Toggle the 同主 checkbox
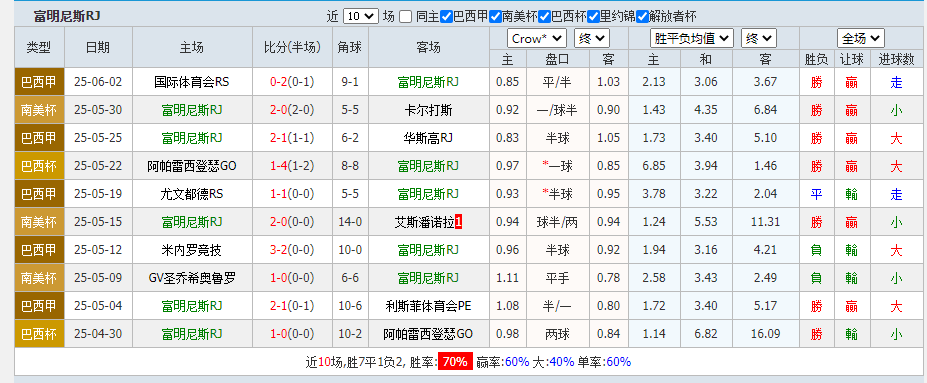This screenshot has height=383, width=927. click(405, 17)
